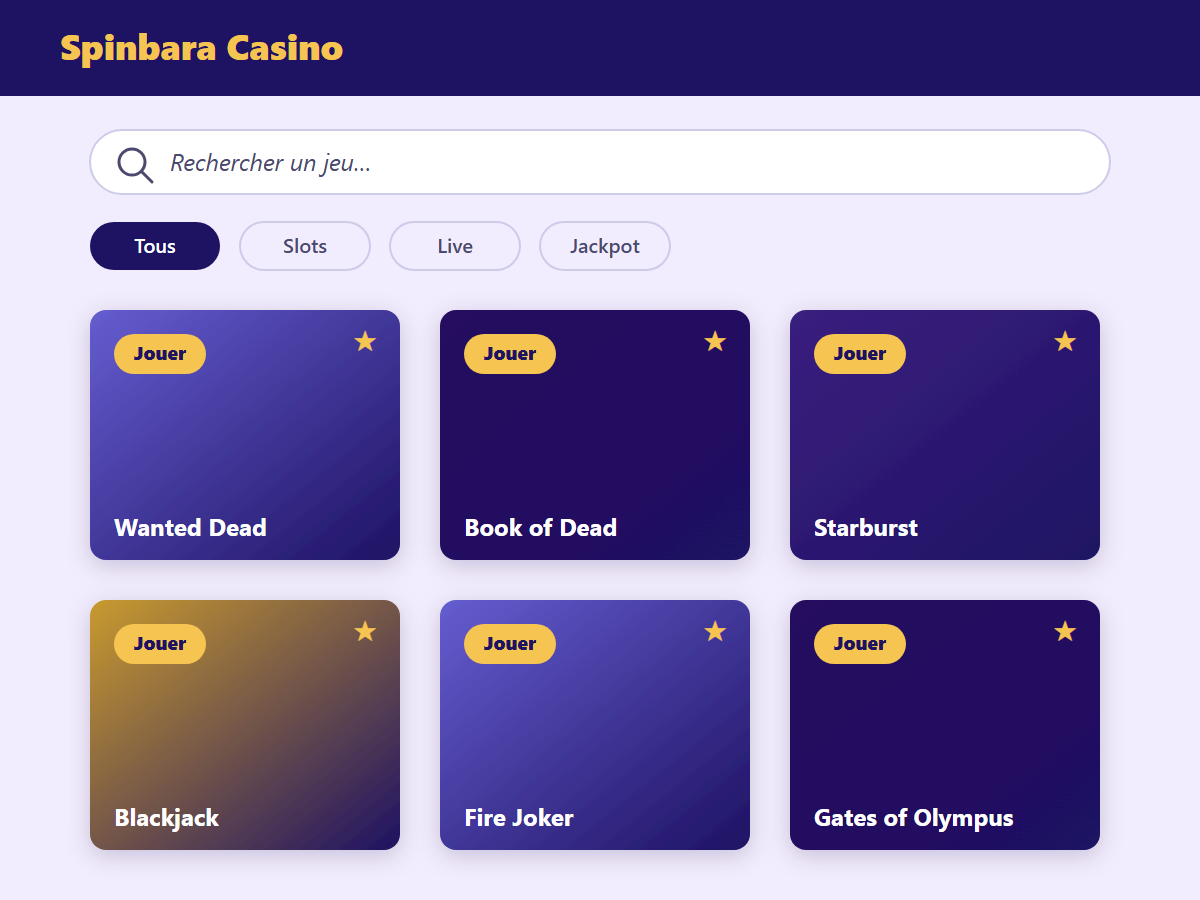
Task: Launch Starburst with the Jouer button
Action: pyautogui.click(x=860, y=354)
